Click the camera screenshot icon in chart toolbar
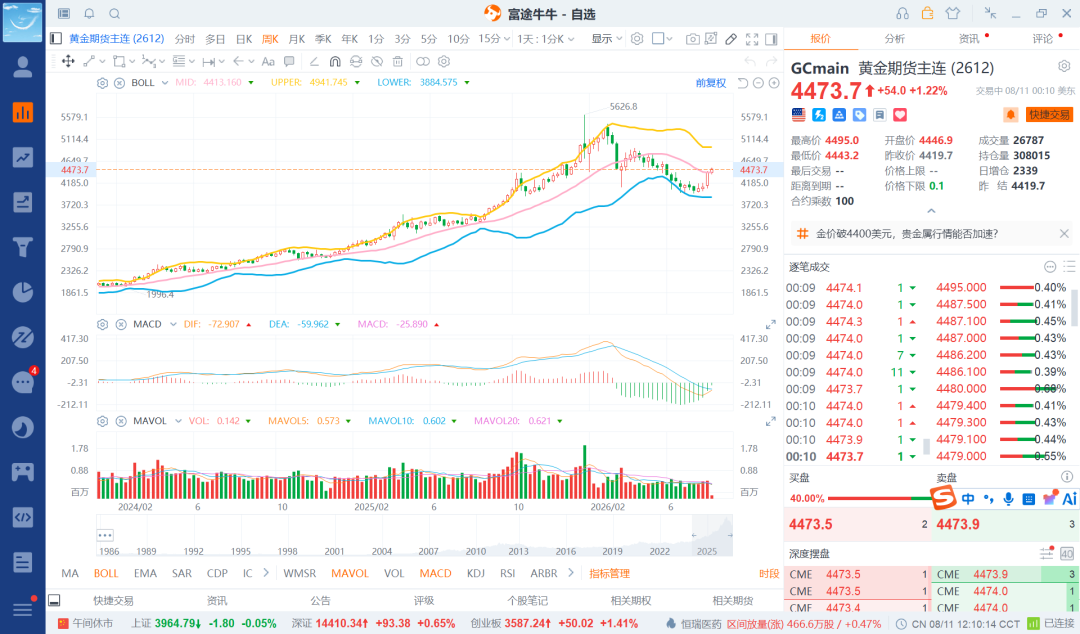Screen dimensions: 1080x634 point(692,39)
